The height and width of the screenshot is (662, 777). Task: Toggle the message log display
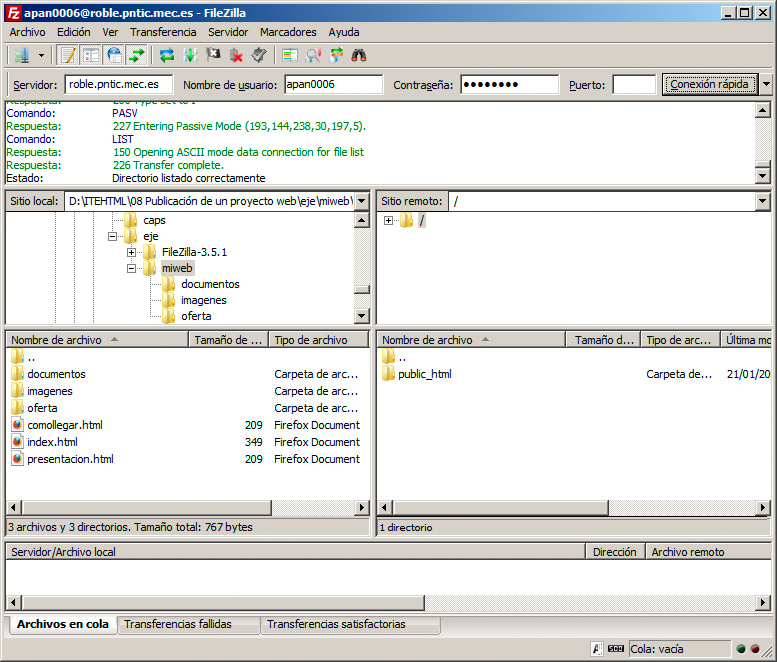[x=68, y=55]
